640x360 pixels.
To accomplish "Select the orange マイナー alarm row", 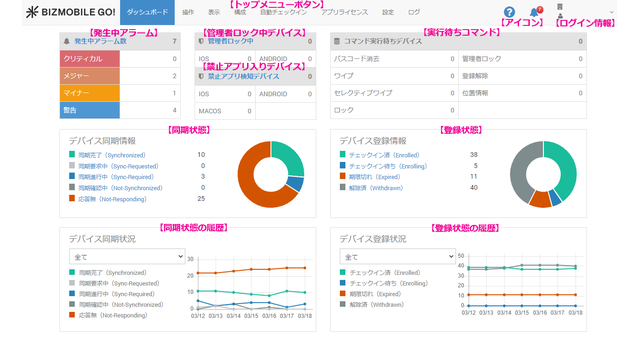I will point(120,93).
